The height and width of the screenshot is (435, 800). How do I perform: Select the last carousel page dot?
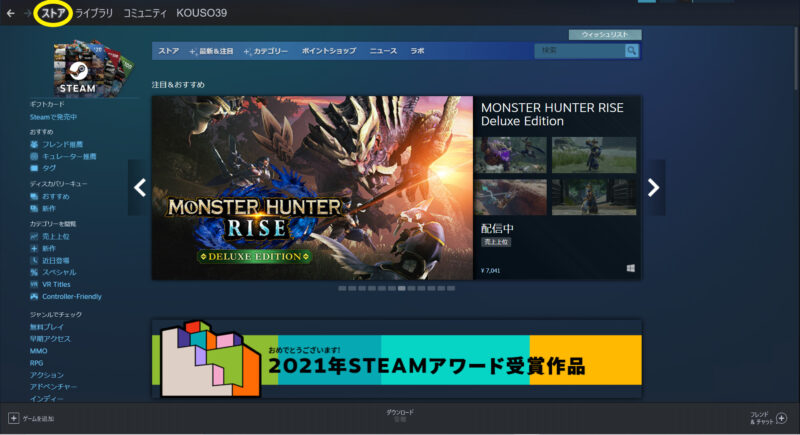pyautogui.click(x=451, y=289)
